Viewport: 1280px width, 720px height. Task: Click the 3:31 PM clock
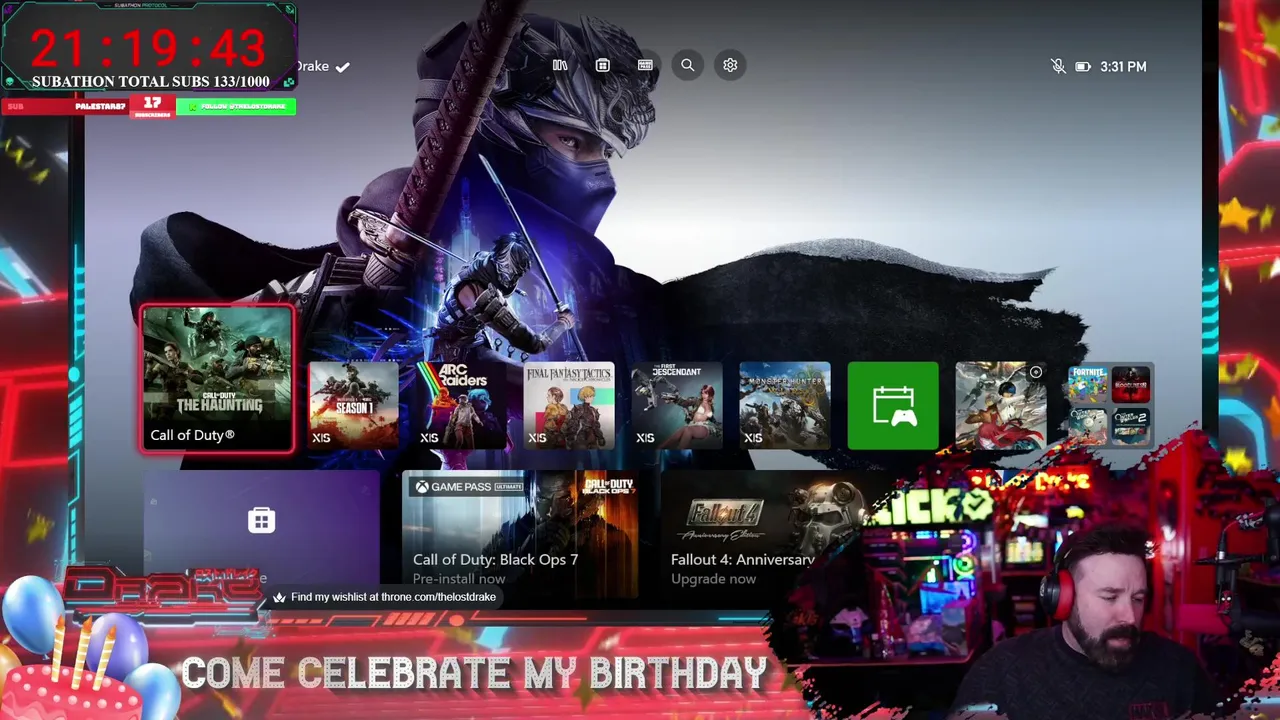(1123, 66)
